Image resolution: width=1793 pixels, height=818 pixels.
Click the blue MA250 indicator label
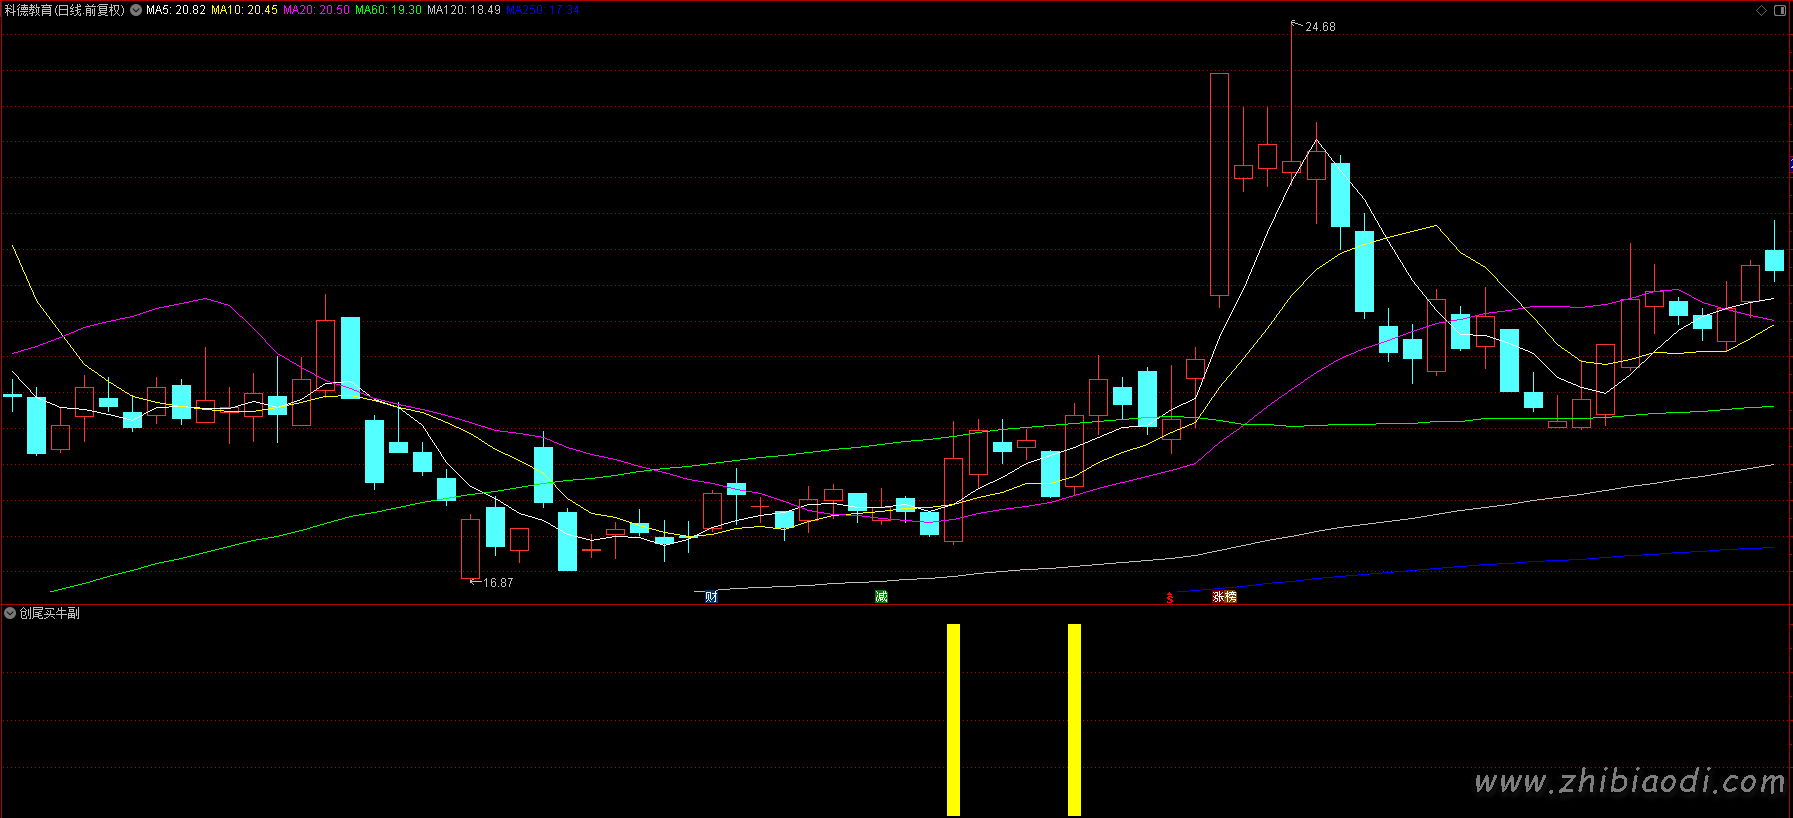pos(542,10)
